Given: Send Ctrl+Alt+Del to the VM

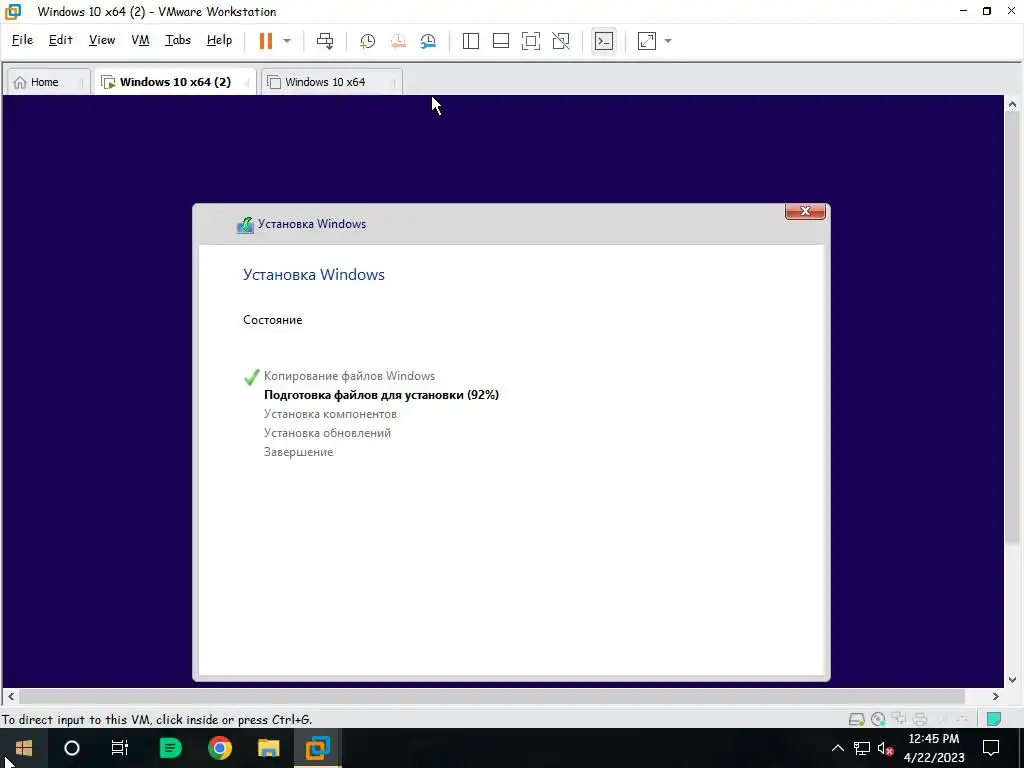Looking at the screenshot, I should tap(325, 40).
